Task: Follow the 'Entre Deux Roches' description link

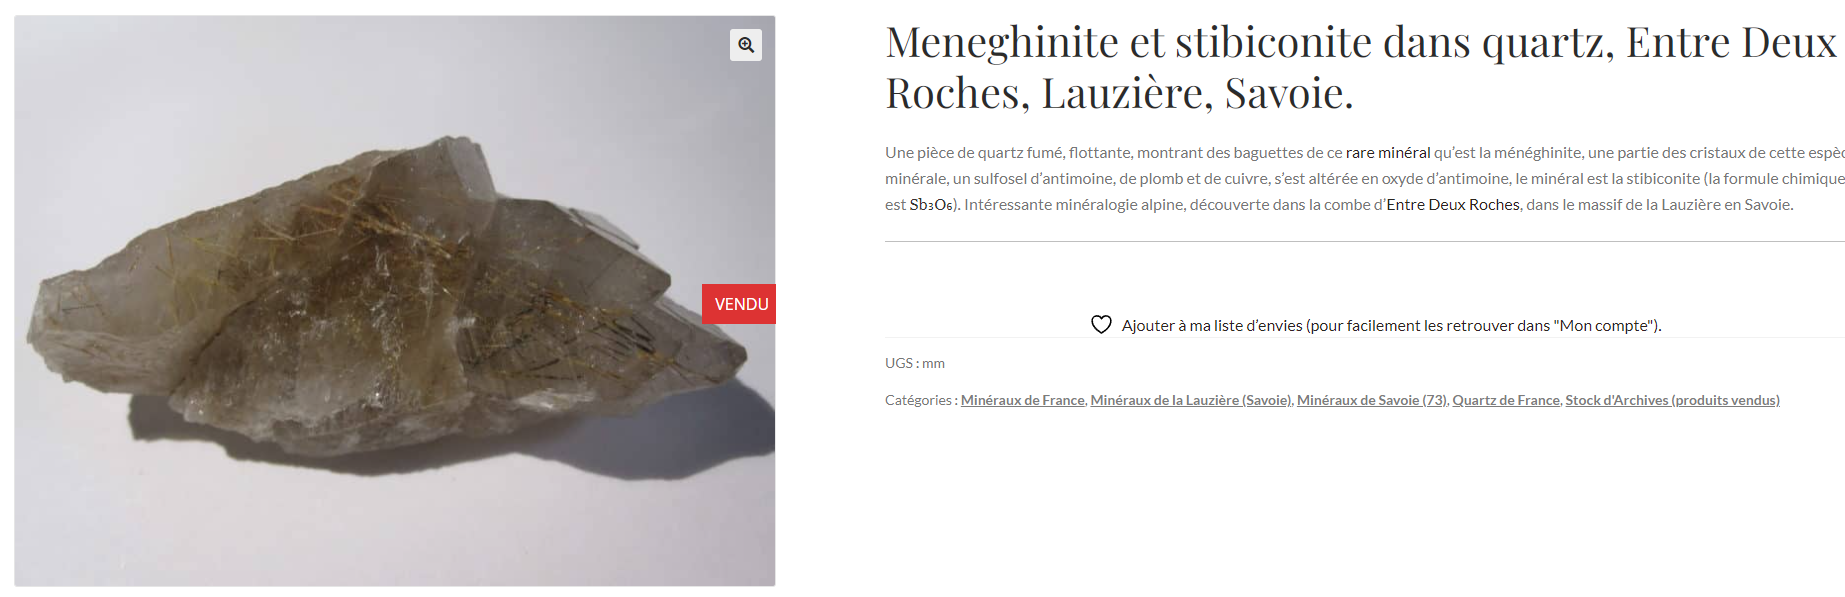Action: click(1453, 204)
